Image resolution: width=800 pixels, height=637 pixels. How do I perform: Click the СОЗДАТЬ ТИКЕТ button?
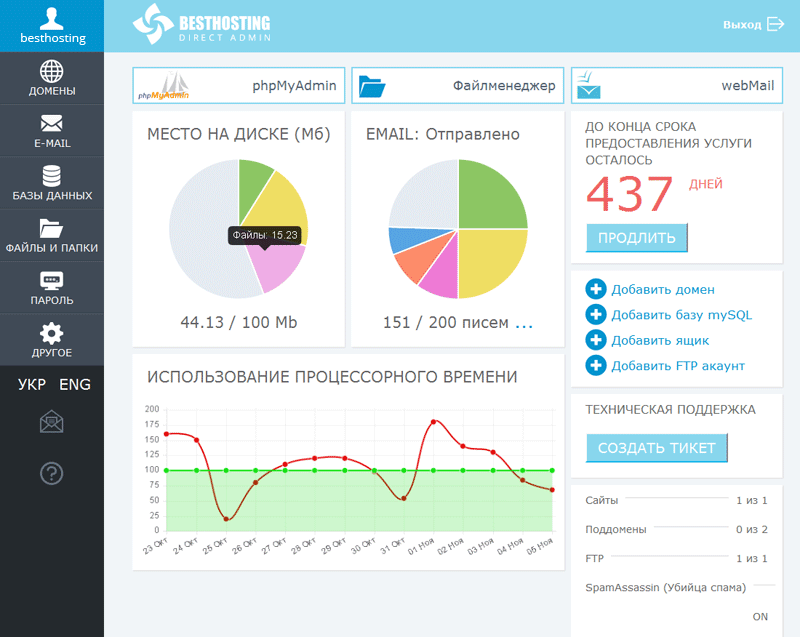pos(657,448)
